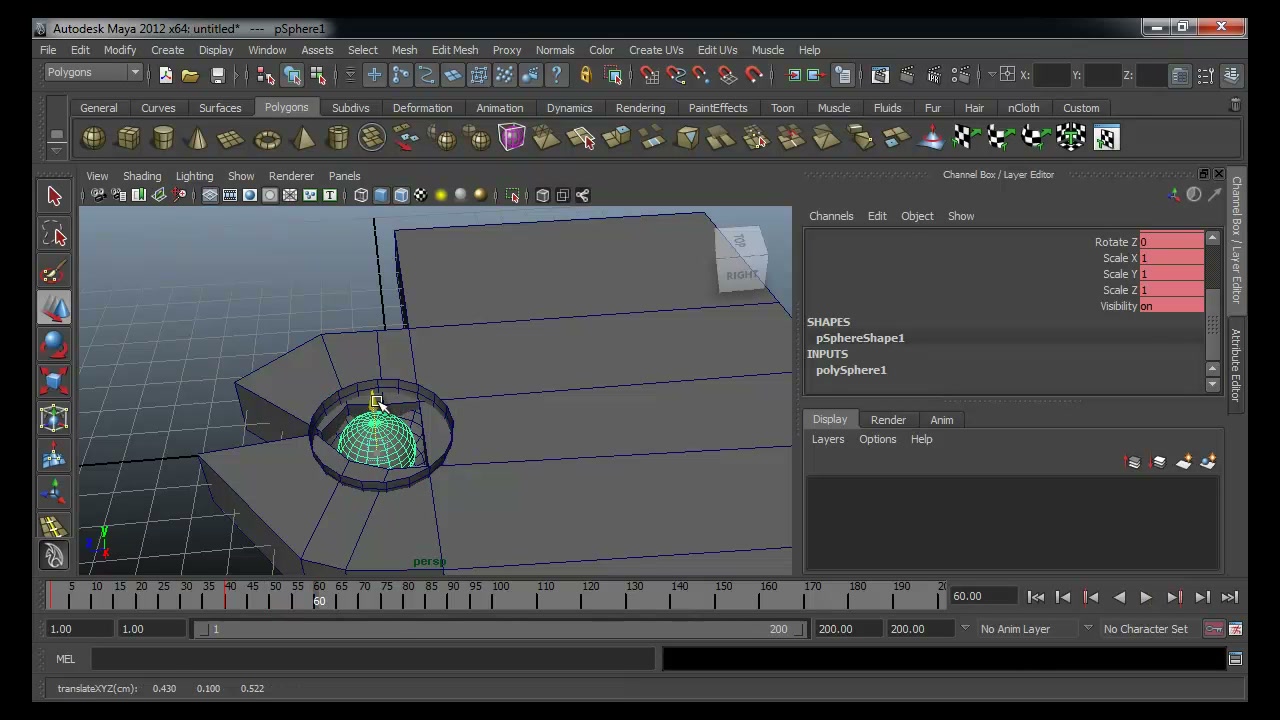Viewport: 1280px width, 720px height.
Task: Click the Scale X value field
Action: [1171, 258]
